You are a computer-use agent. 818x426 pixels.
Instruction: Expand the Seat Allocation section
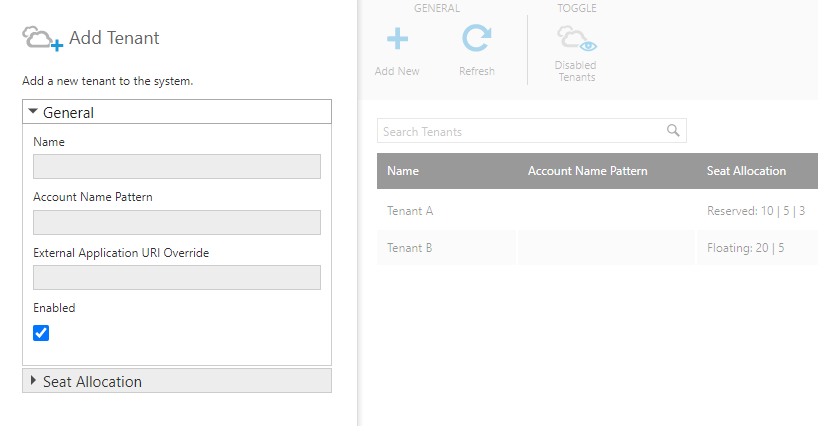click(x=177, y=381)
